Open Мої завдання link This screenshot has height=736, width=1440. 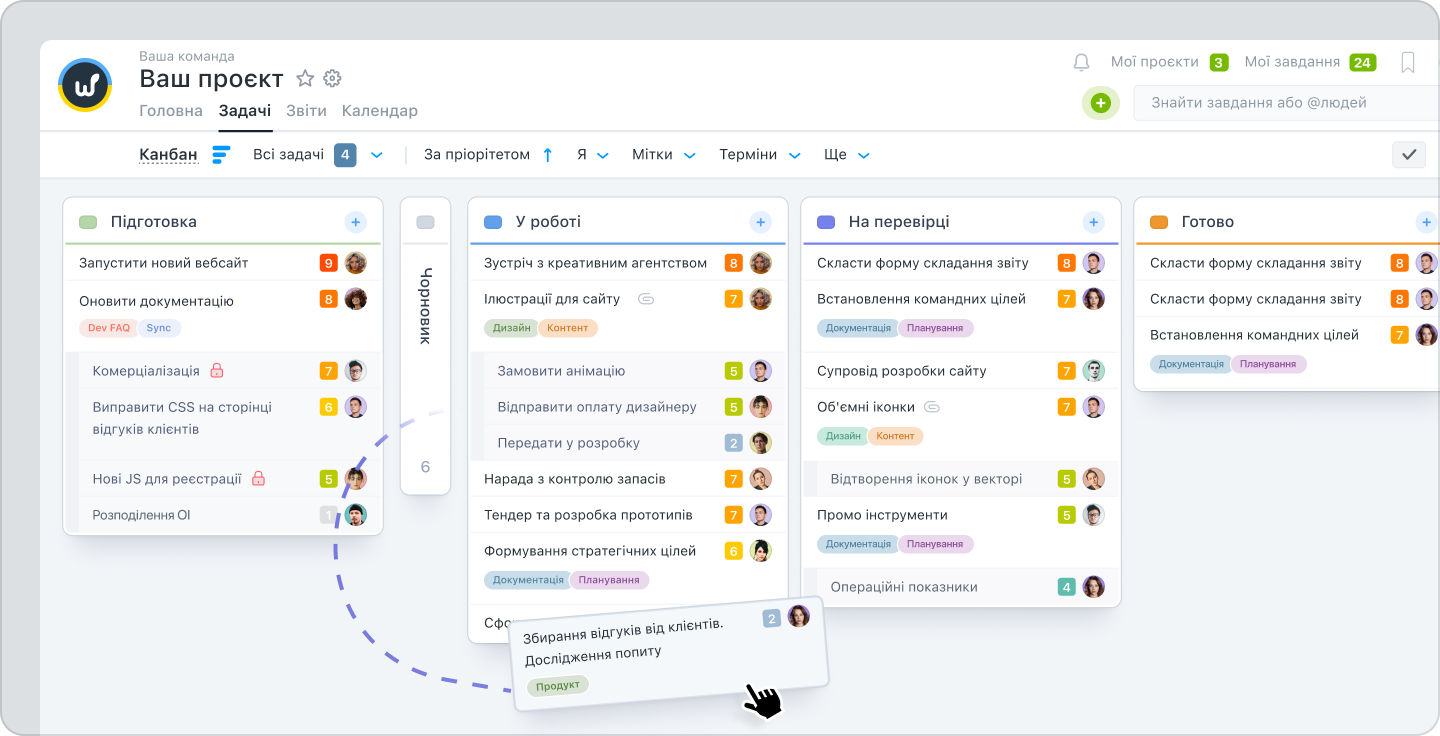pos(1292,62)
